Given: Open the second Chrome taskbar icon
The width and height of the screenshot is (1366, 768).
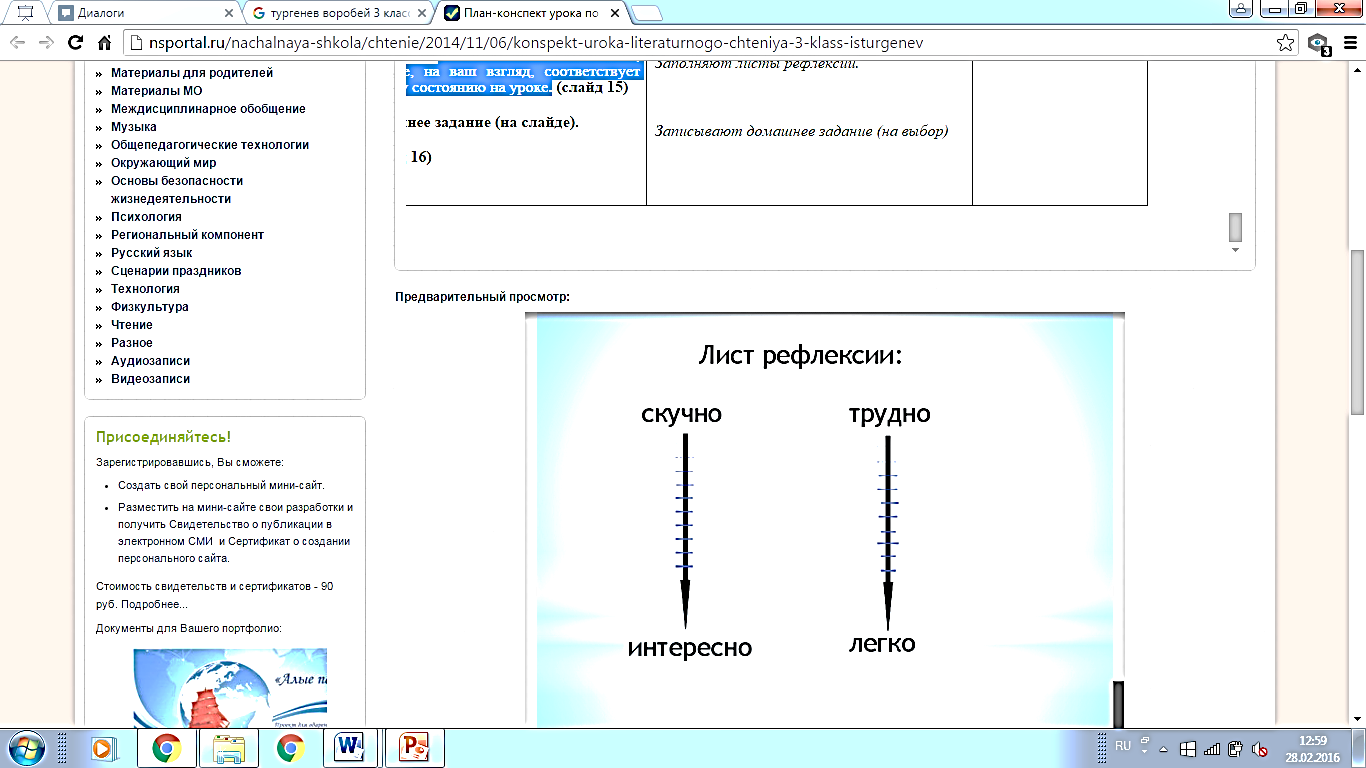Looking at the screenshot, I should [x=291, y=748].
